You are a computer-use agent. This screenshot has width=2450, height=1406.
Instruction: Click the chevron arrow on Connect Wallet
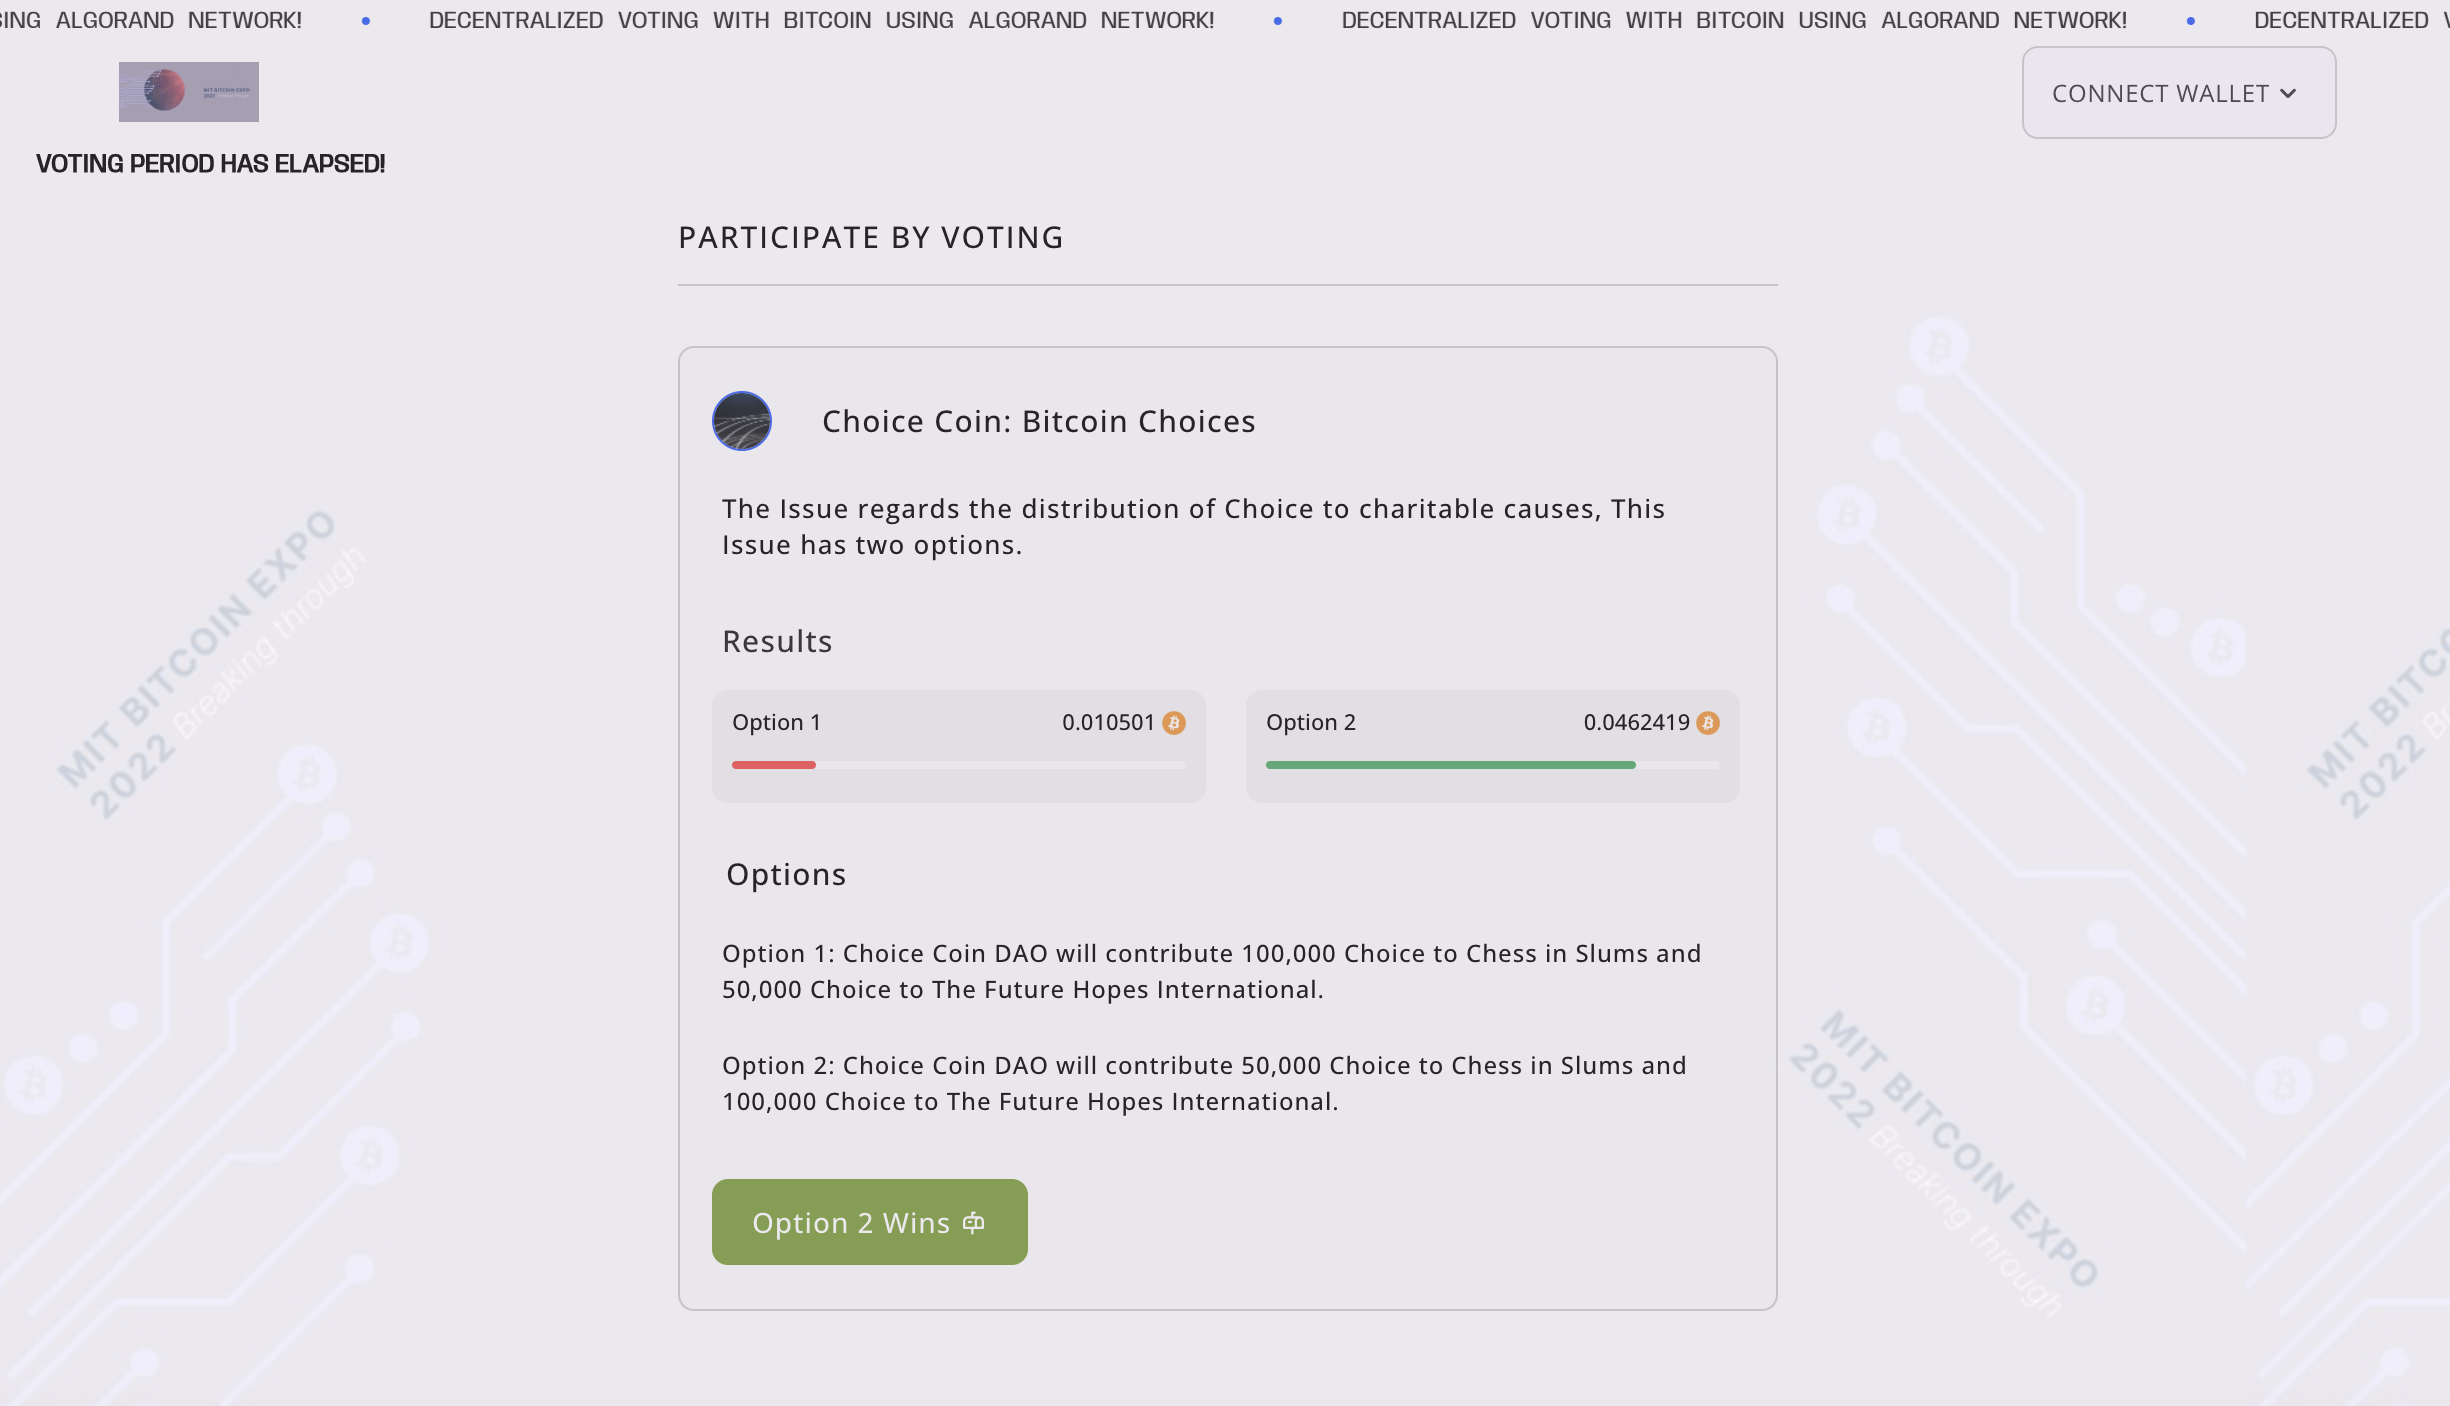click(2288, 94)
